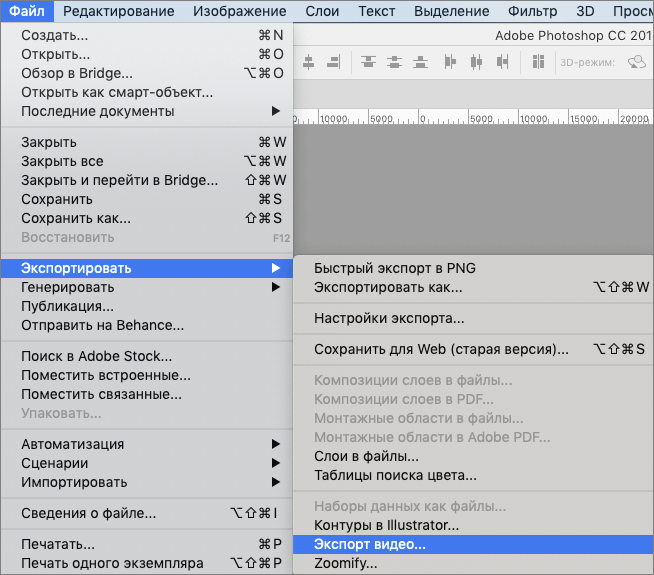The height and width of the screenshot is (575, 654).
Task: Select Таблицы поиска цвета...
Action: click(x=473, y=475)
